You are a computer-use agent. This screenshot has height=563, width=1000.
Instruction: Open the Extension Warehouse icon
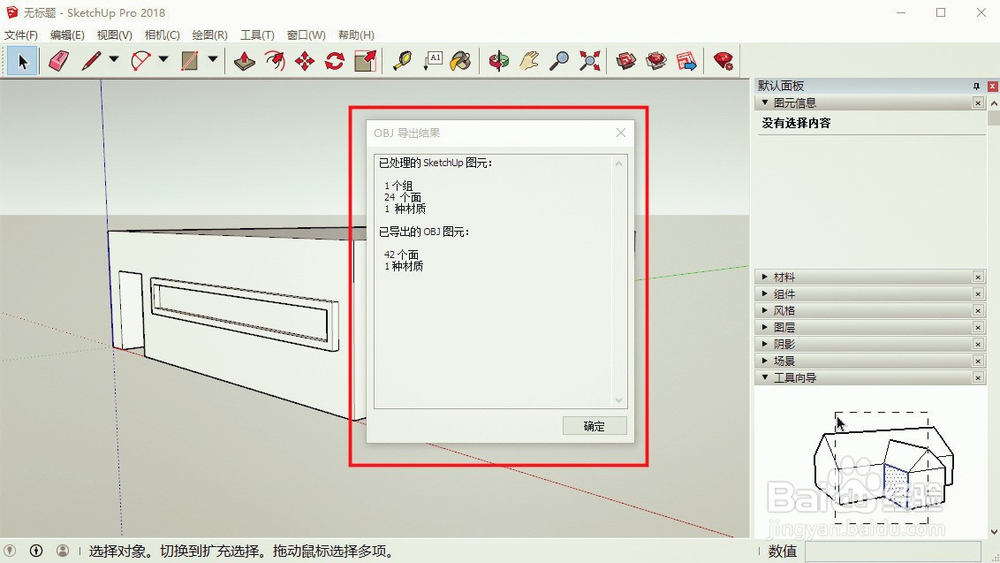pos(656,61)
